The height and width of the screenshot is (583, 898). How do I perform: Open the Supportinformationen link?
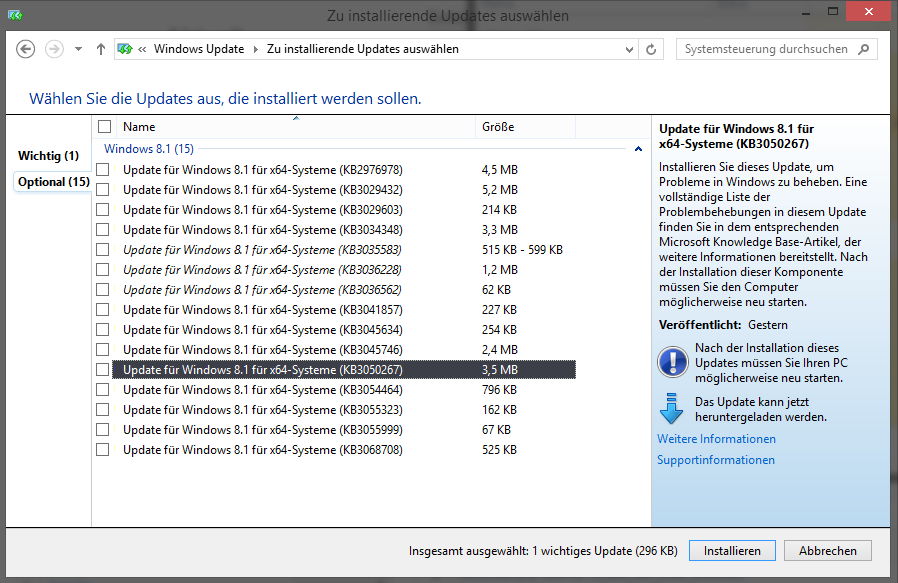(716, 460)
